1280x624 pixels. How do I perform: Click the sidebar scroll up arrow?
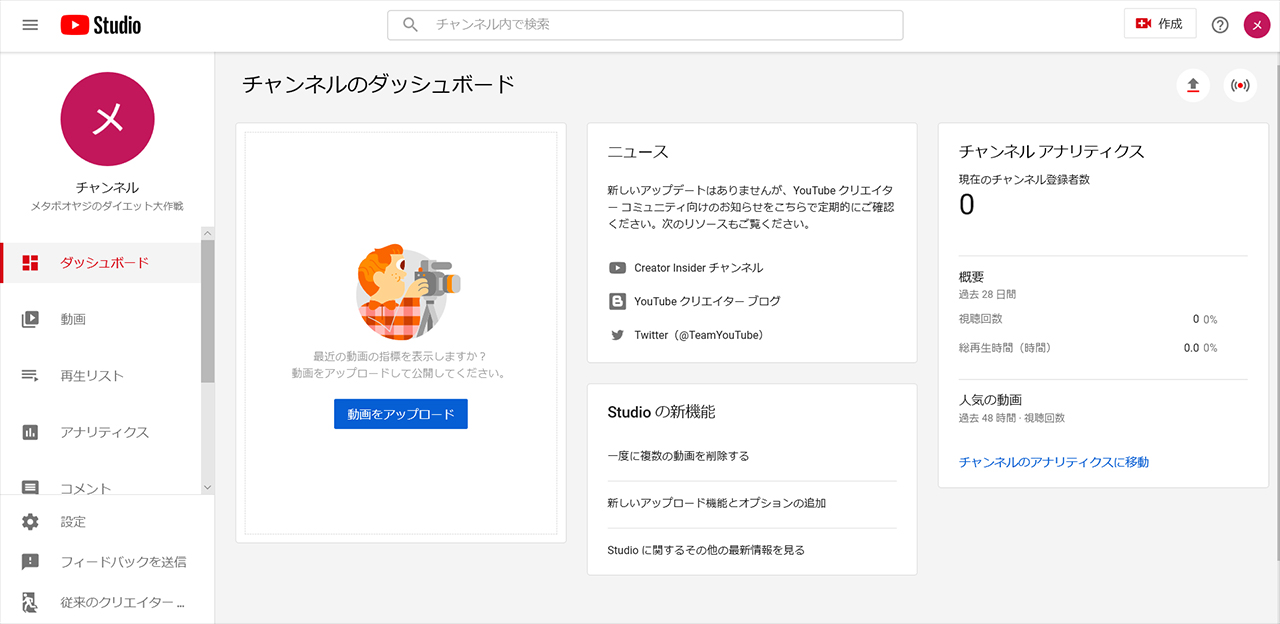(x=208, y=233)
